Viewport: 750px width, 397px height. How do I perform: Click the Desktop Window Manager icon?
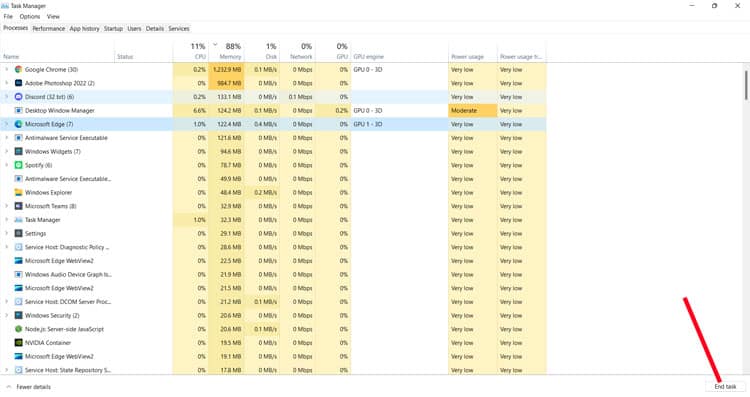pyautogui.click(x=18, y=110)
